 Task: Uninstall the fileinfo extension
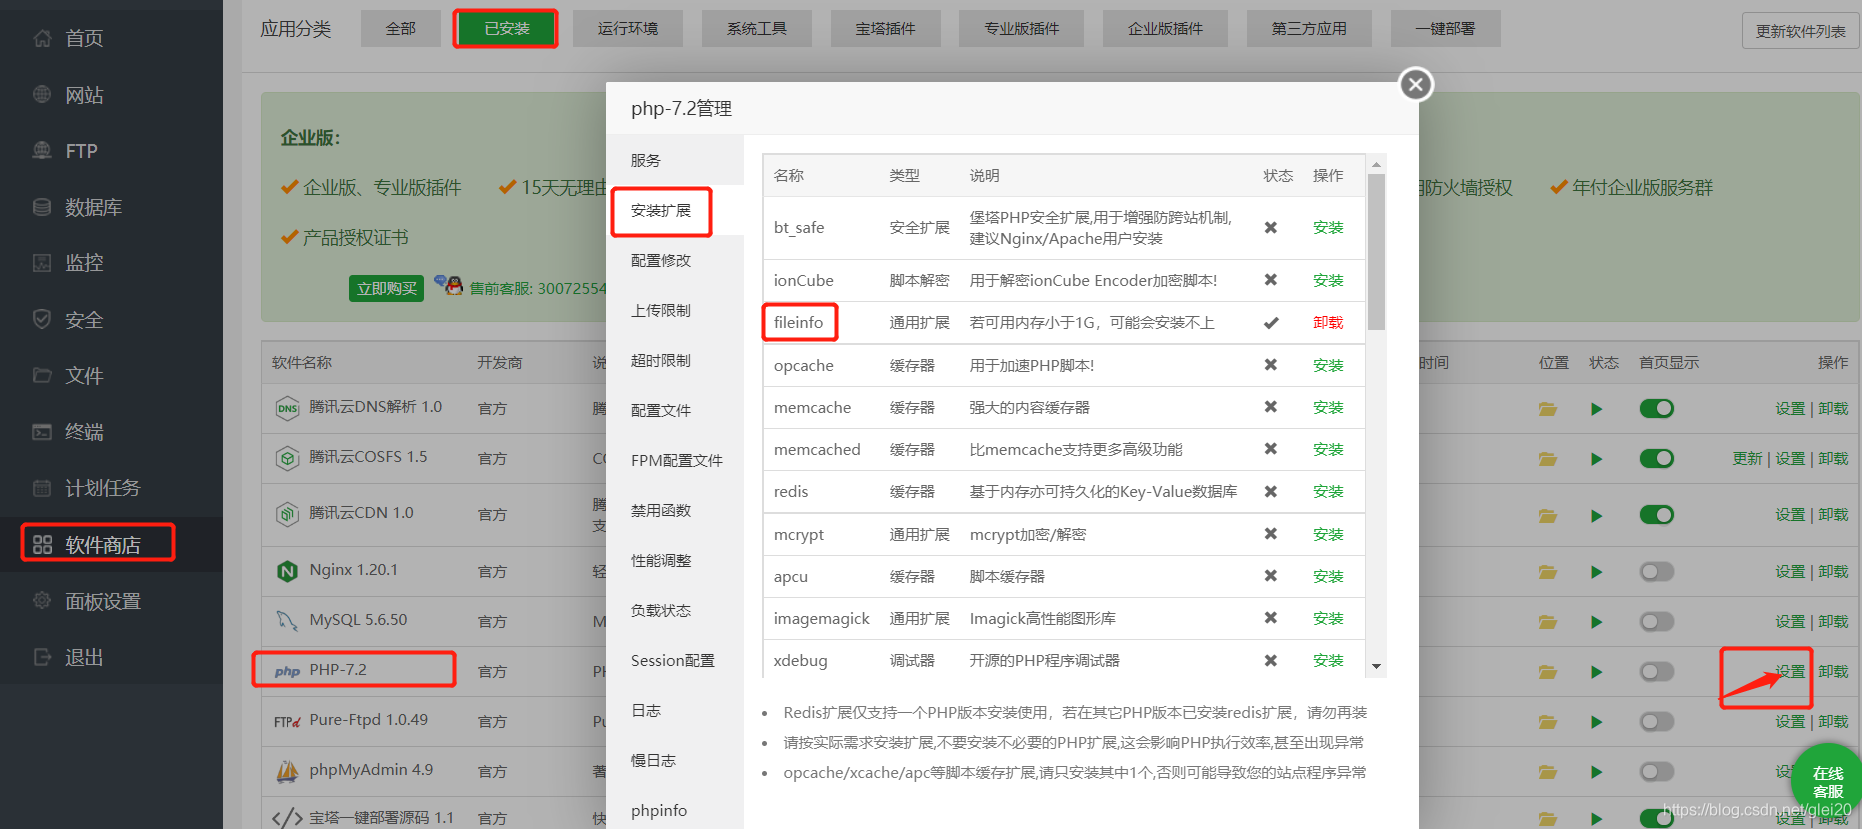pyautogui.click(x=1328, y=323)
